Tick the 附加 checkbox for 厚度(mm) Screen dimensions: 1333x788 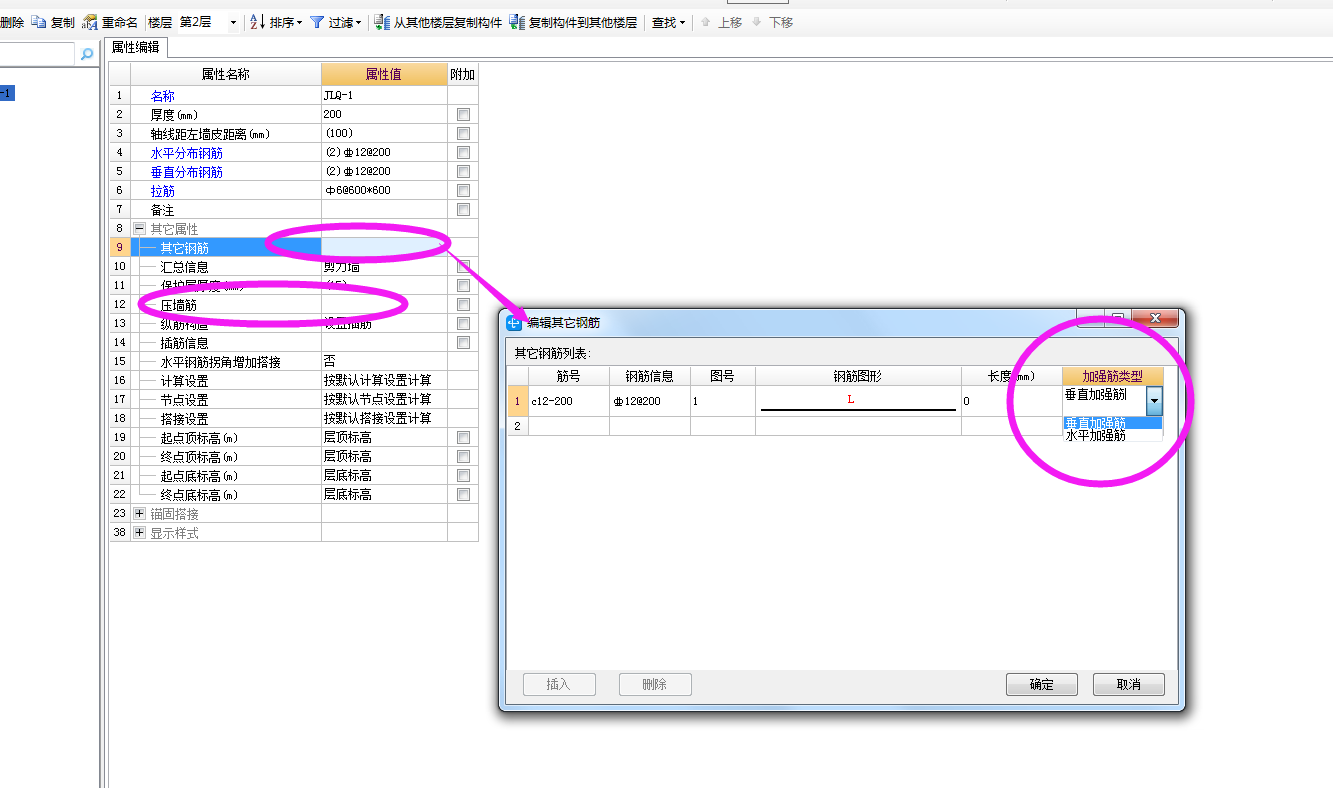[463, 115]
